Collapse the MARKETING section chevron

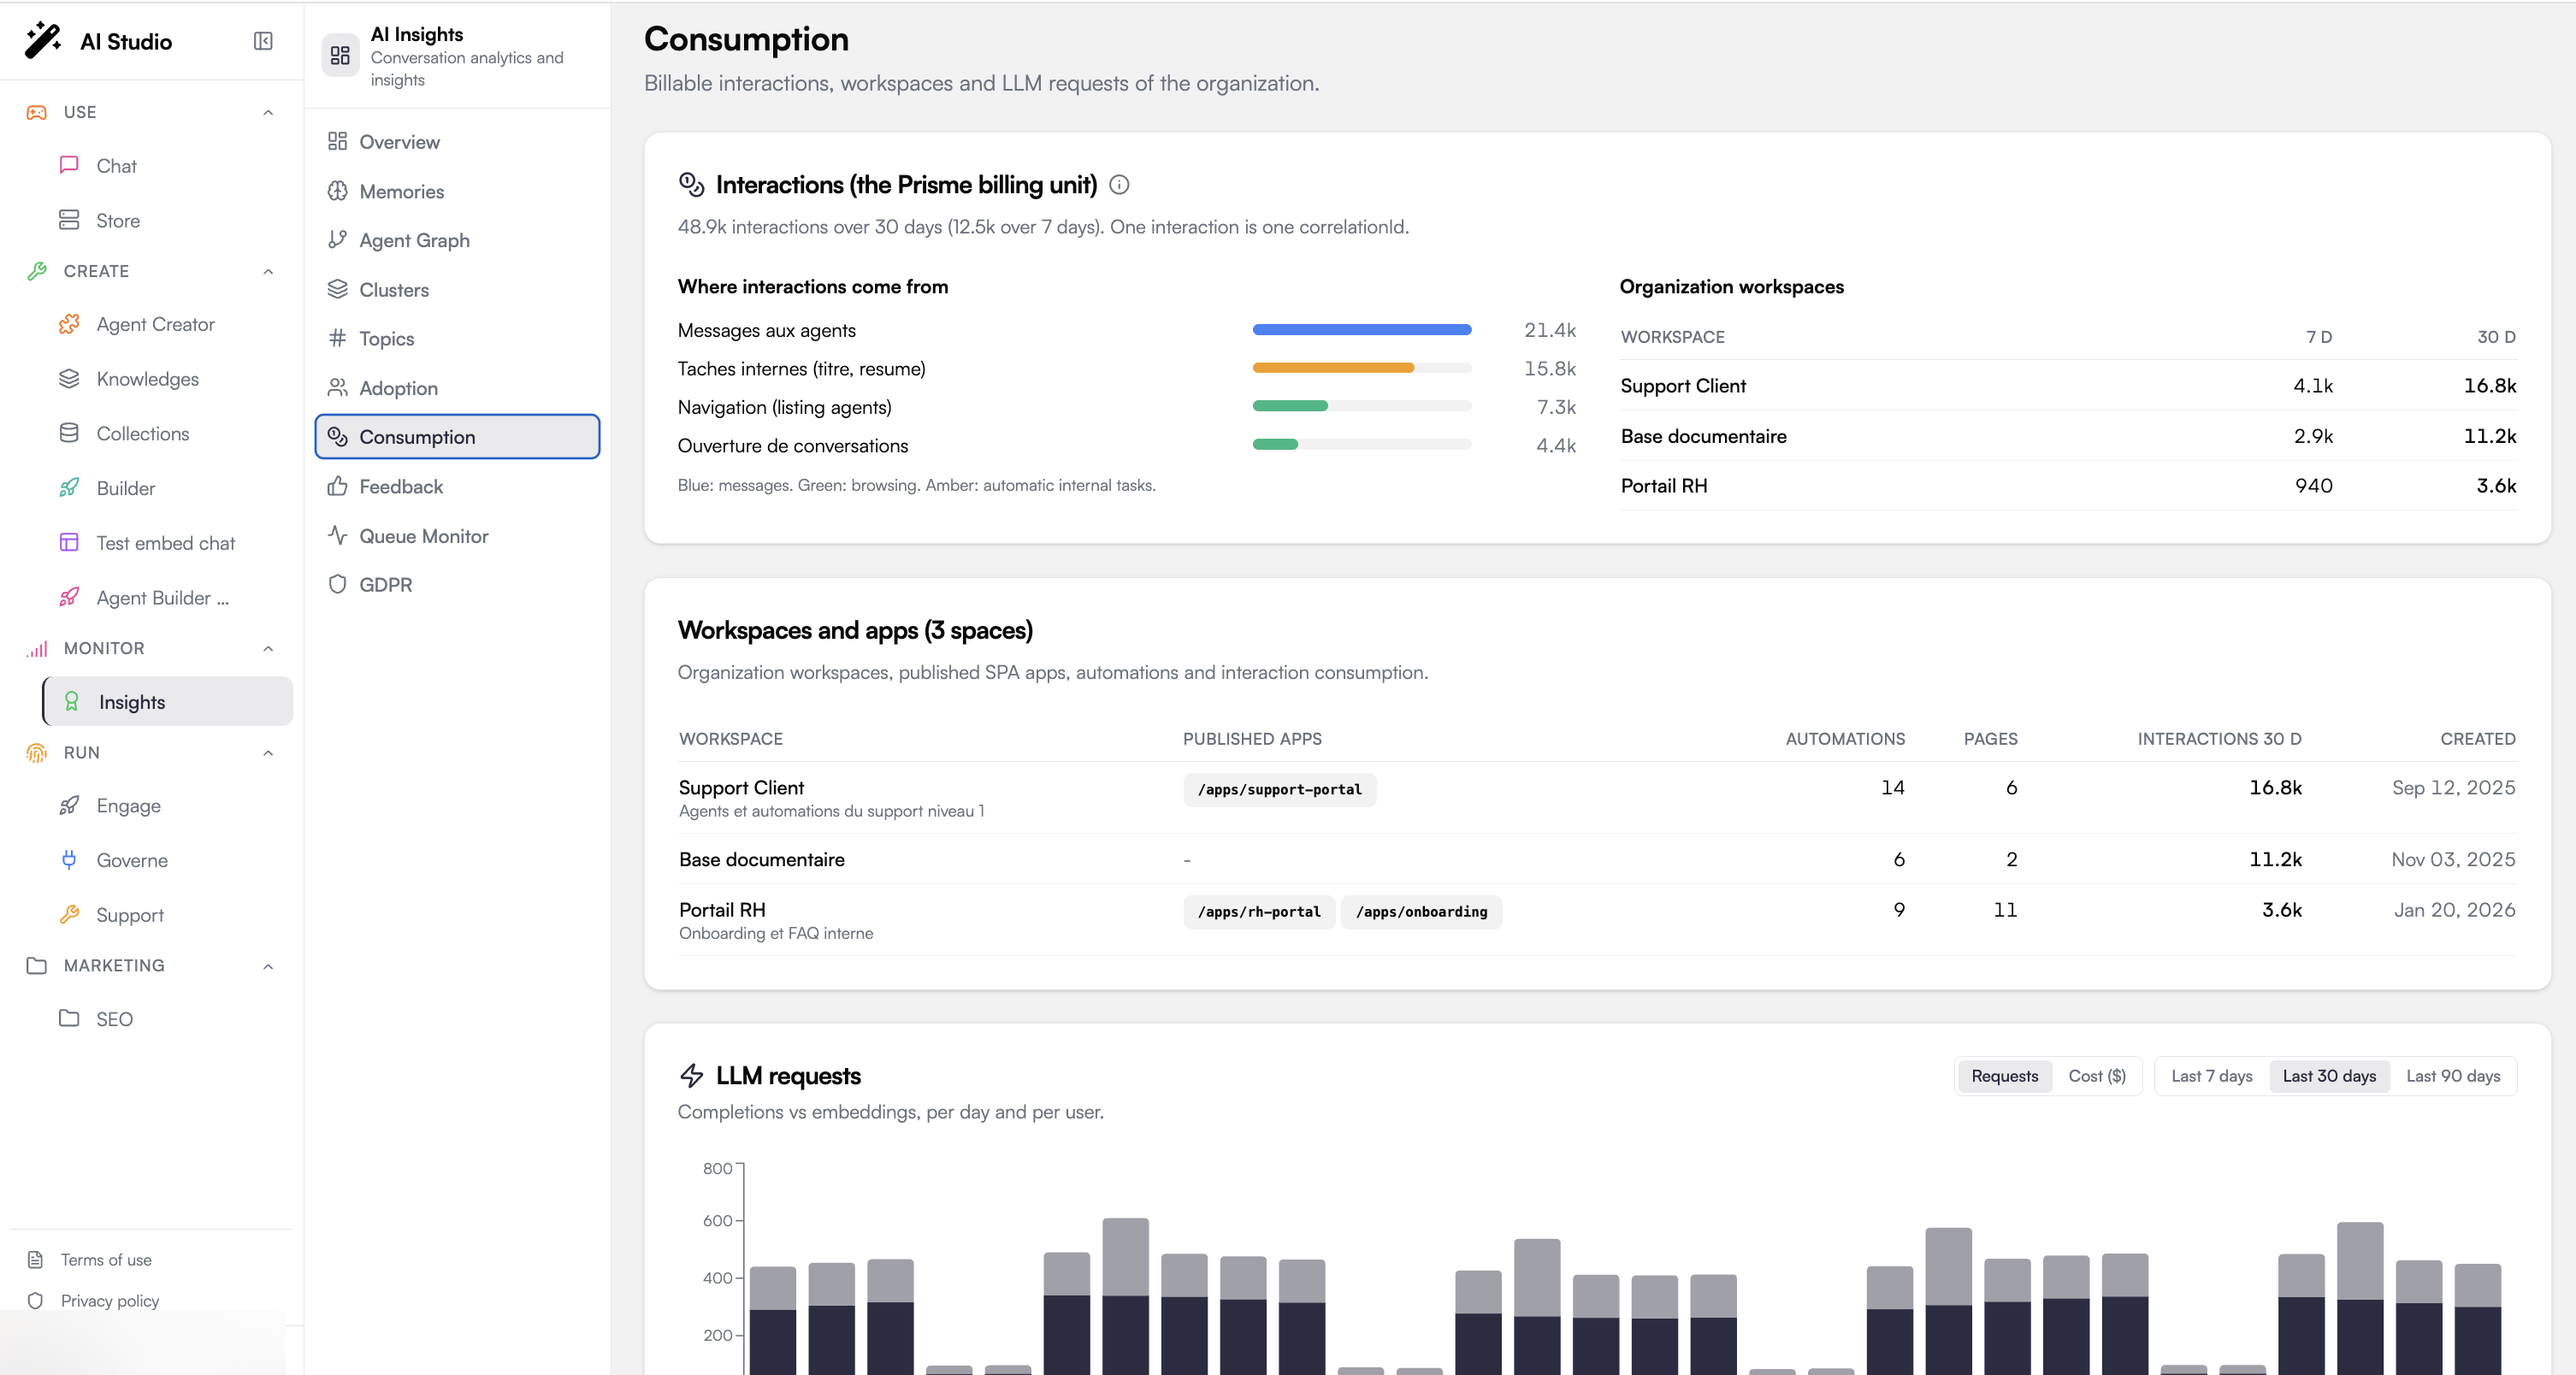268,966
